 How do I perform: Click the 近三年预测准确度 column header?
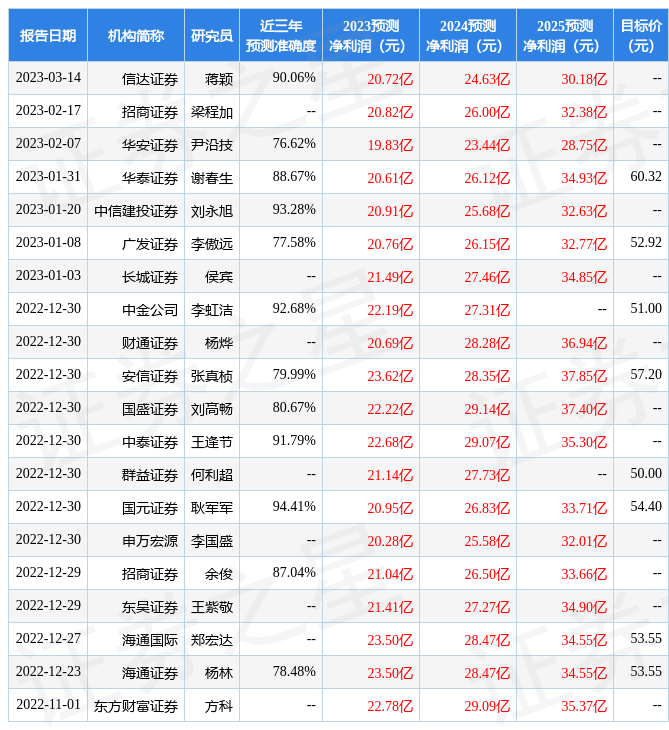(x=281, y=35)
